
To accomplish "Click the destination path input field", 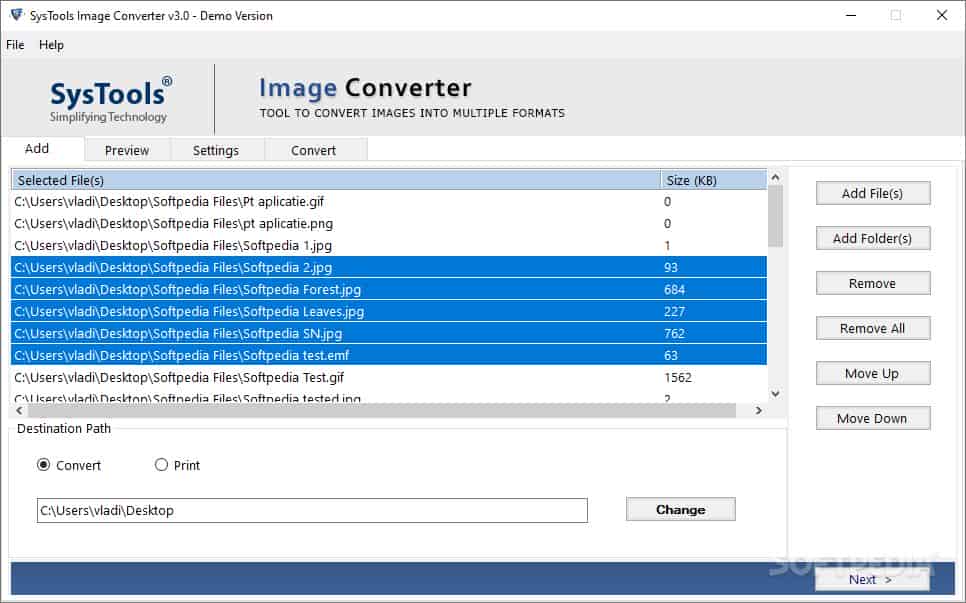I will coord(312,511).
